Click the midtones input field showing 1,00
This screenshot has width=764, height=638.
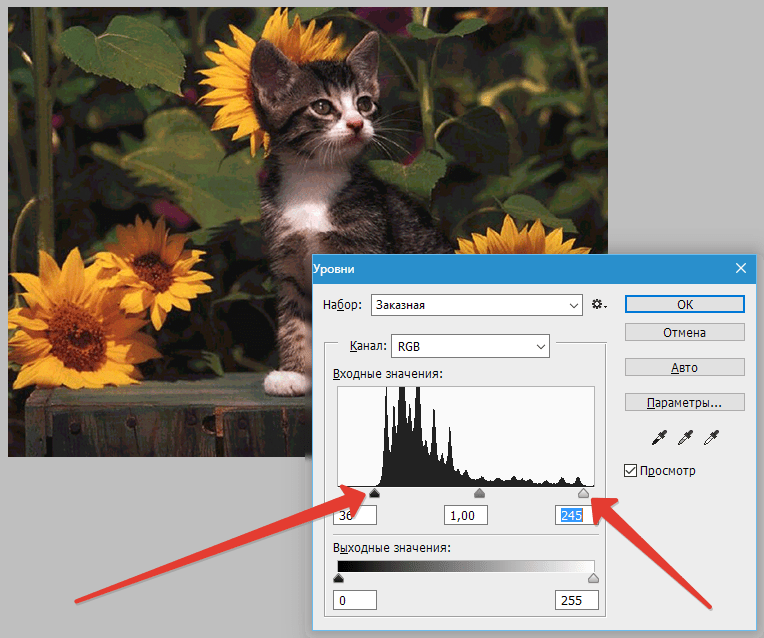[466, 515]
